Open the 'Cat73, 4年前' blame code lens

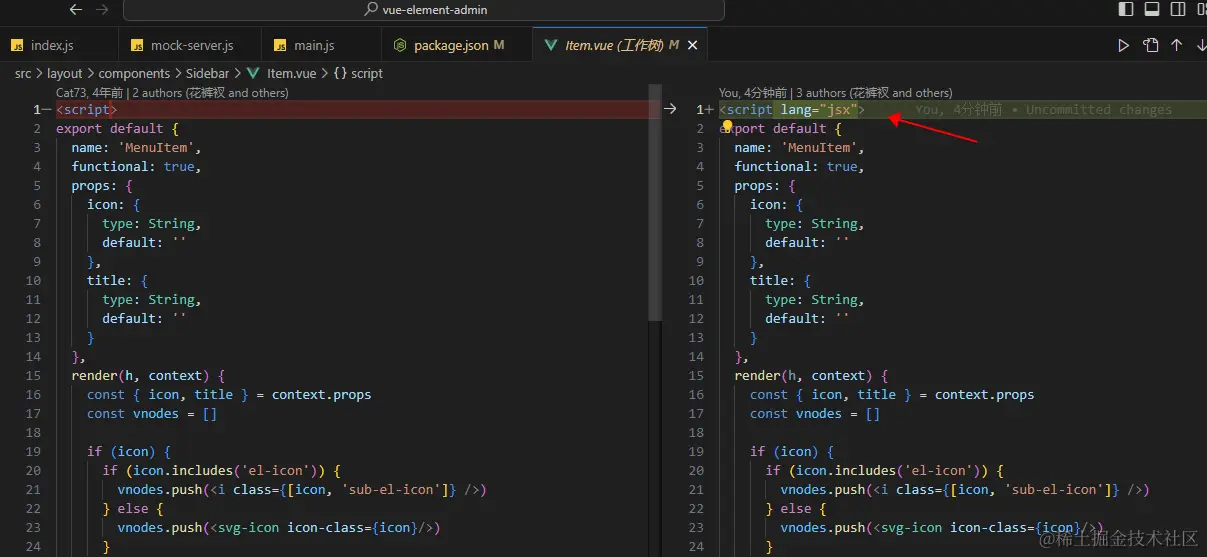click(90, 92)
